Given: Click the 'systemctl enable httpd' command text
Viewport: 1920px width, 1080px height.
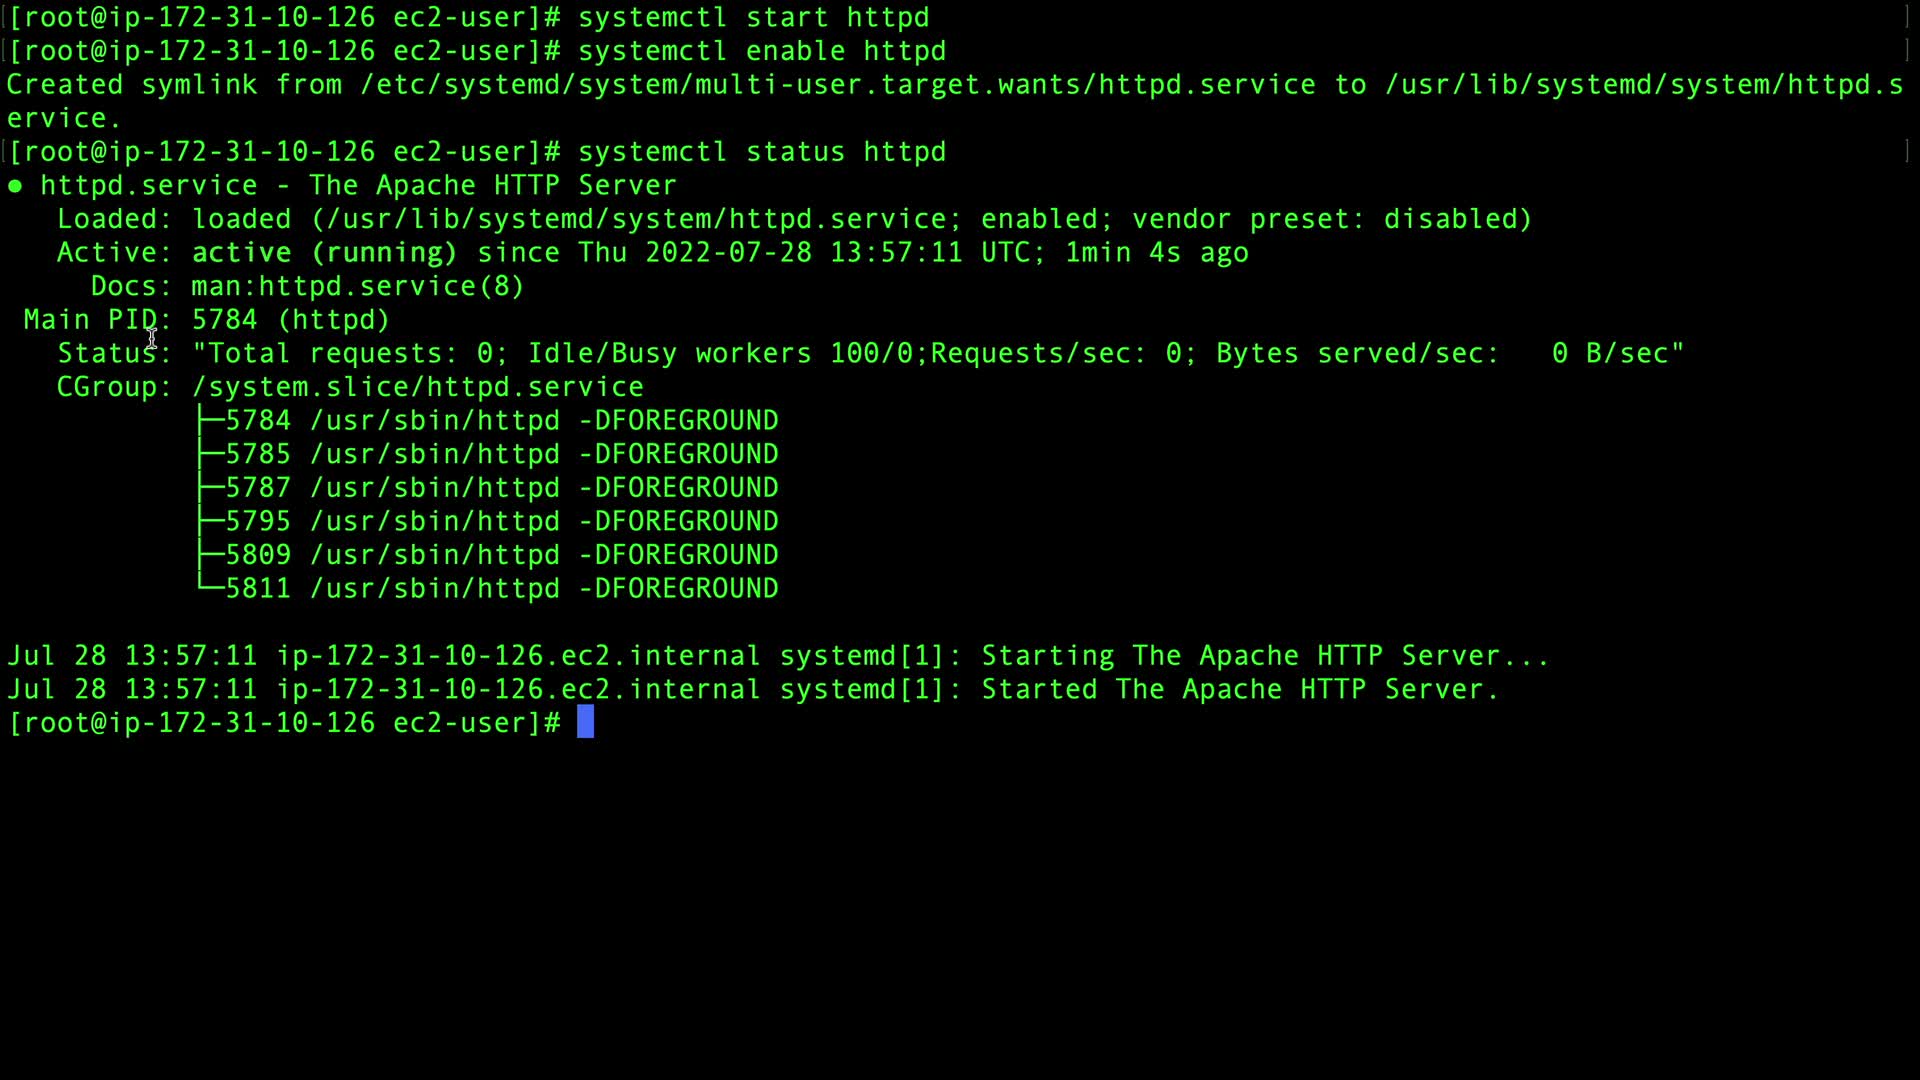Looking at the screenshot, I should [761, 52].
